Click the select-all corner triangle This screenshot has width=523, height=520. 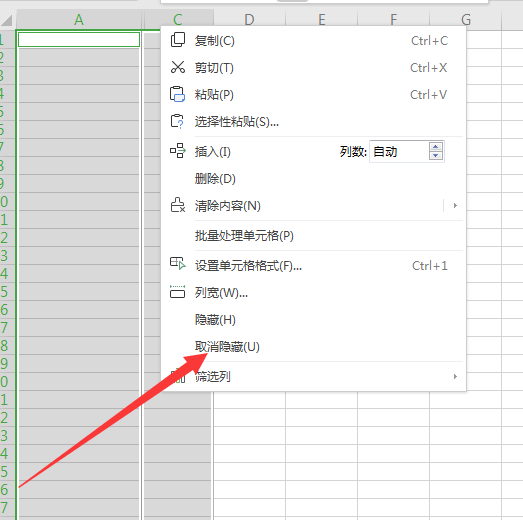click(x=7, y=20)
